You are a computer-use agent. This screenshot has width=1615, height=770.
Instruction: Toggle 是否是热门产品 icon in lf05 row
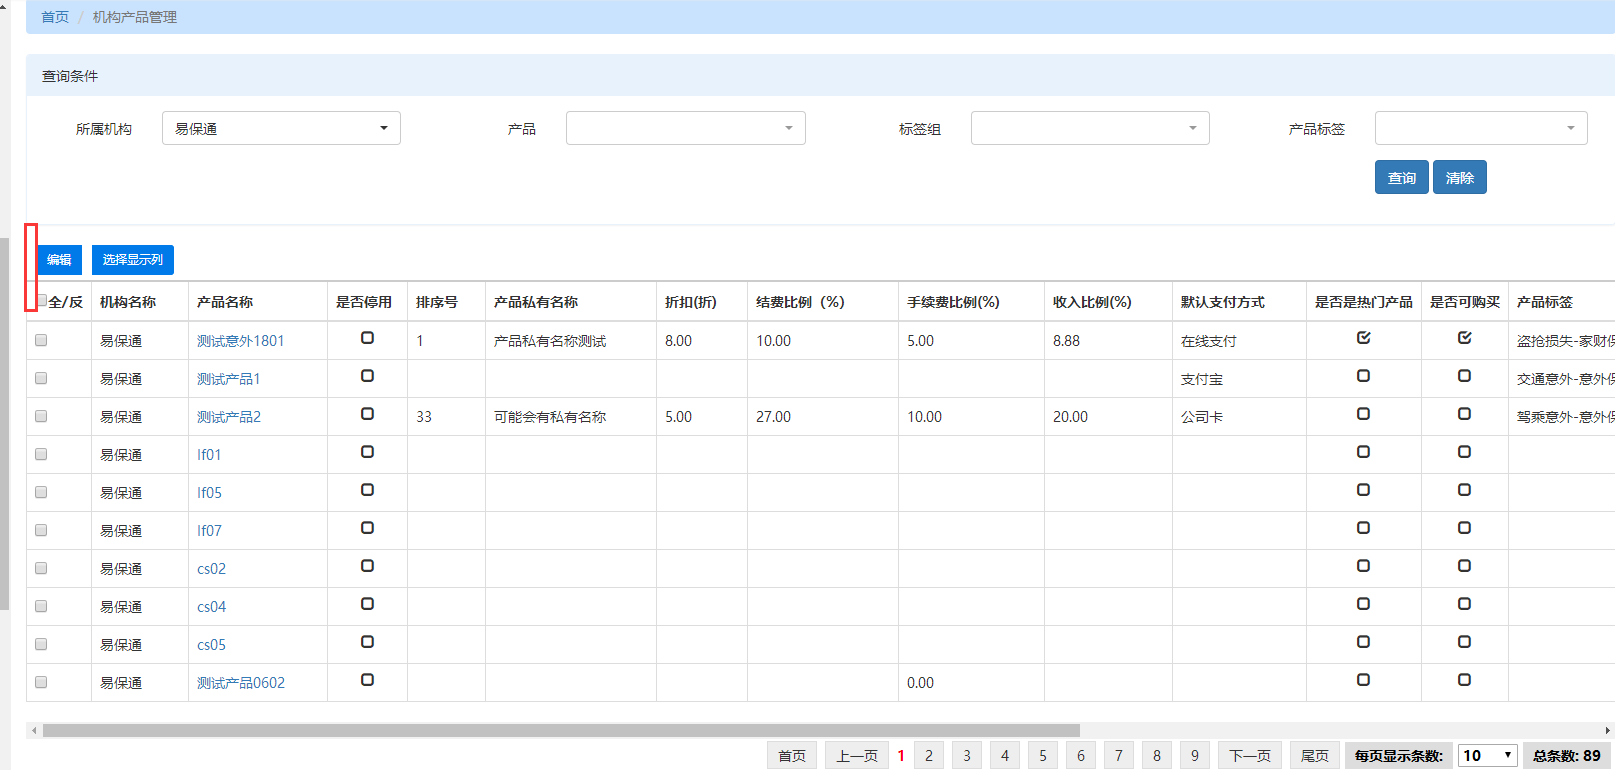1363,490
